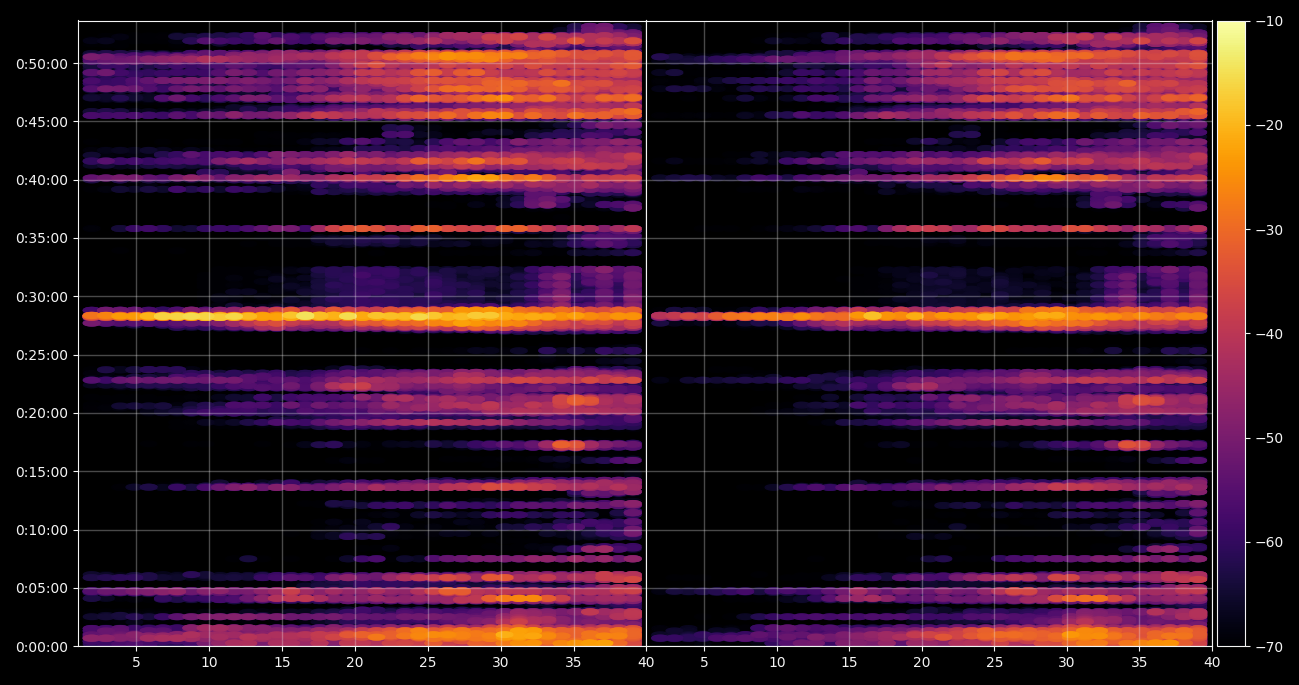The width and height of the screenshot is (1299, 685).
Task: Click x-axis label 10 of left plot
Action: click(x=209, y=662)
